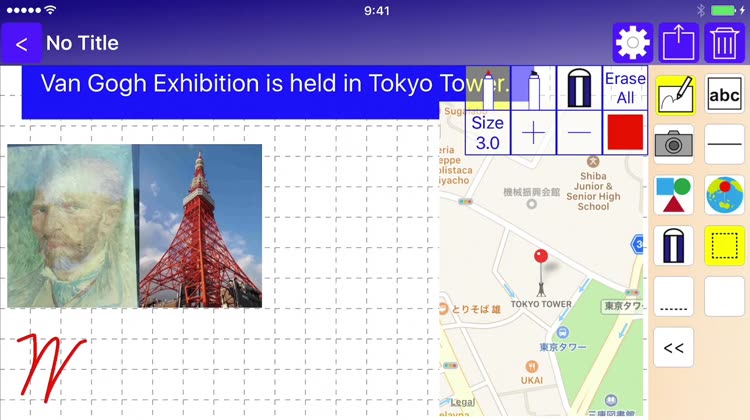Select the red handwritten W stroke
Viewport: 750px width, 420px height.
point(51,366)
